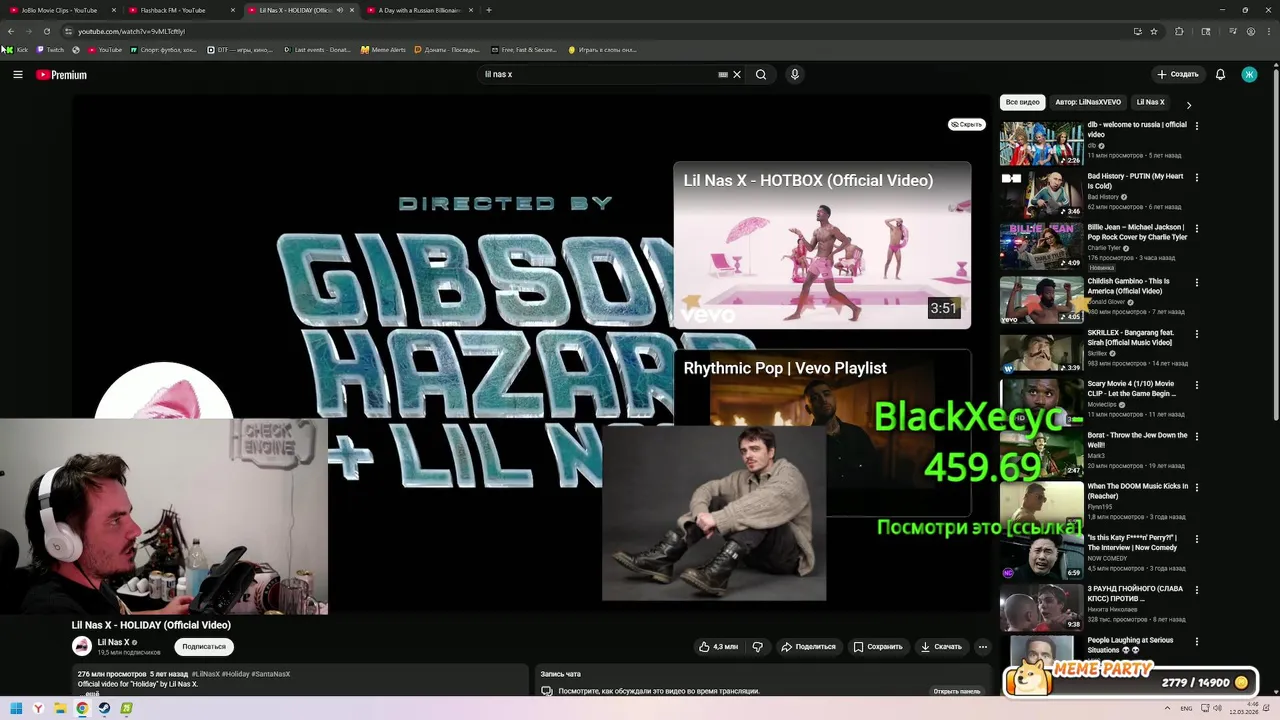Open HOTBOX (Official Video) end-screen card

pos(822,245)
